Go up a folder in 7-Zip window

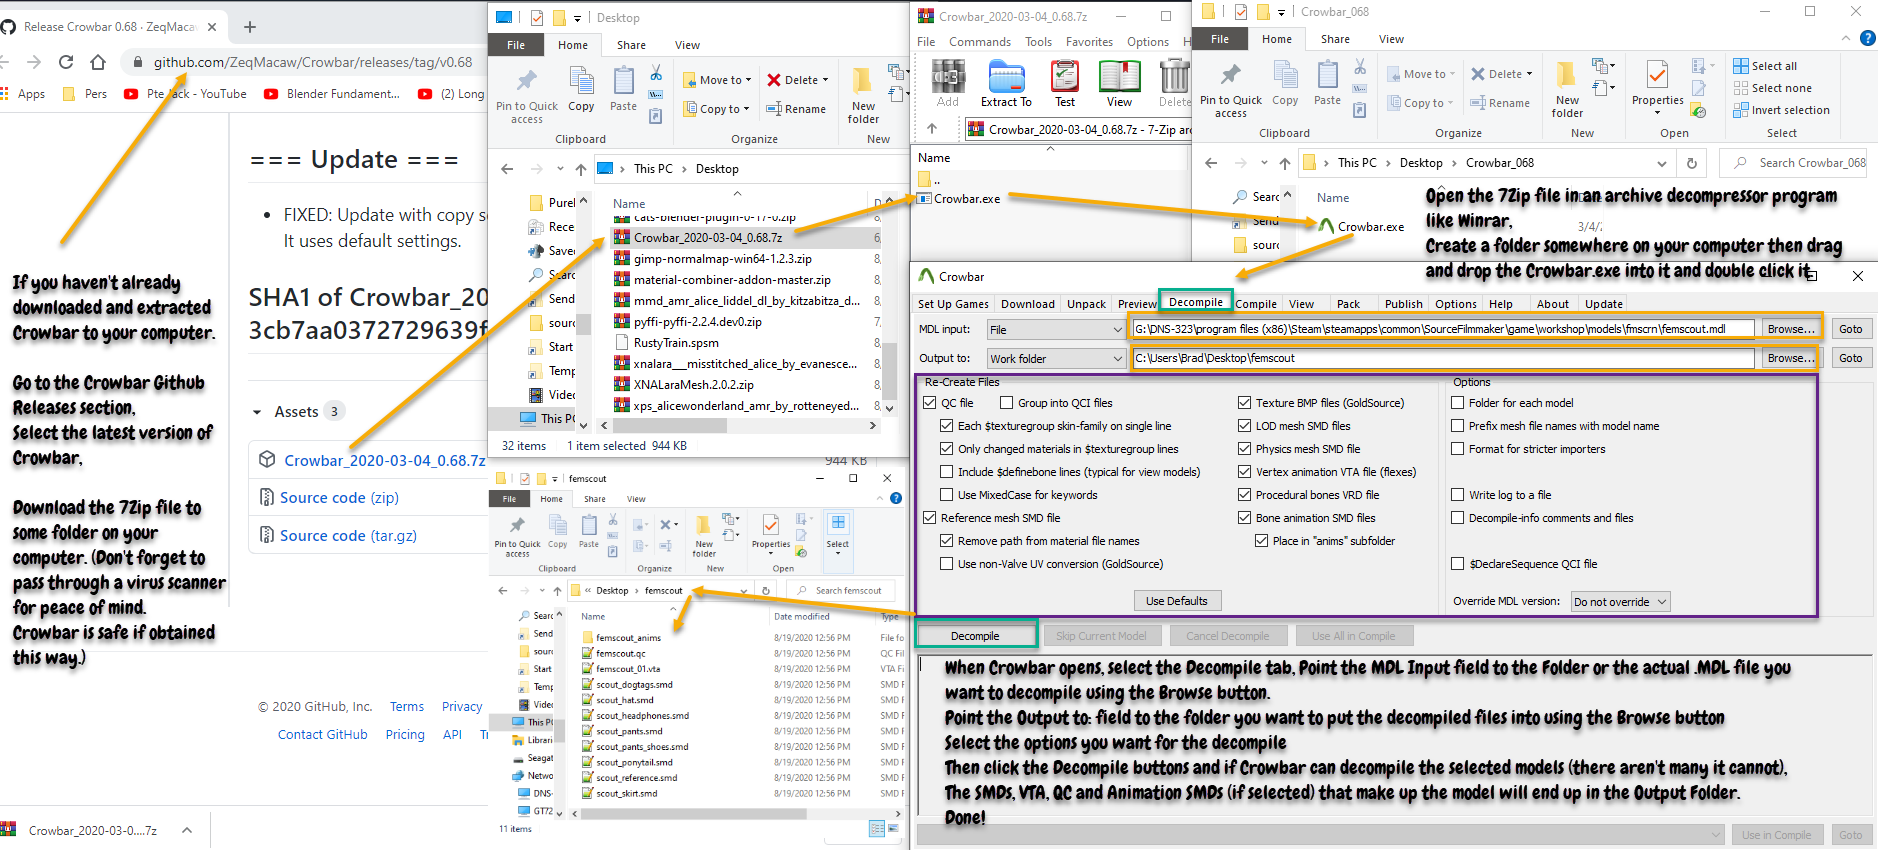[932, 128]
